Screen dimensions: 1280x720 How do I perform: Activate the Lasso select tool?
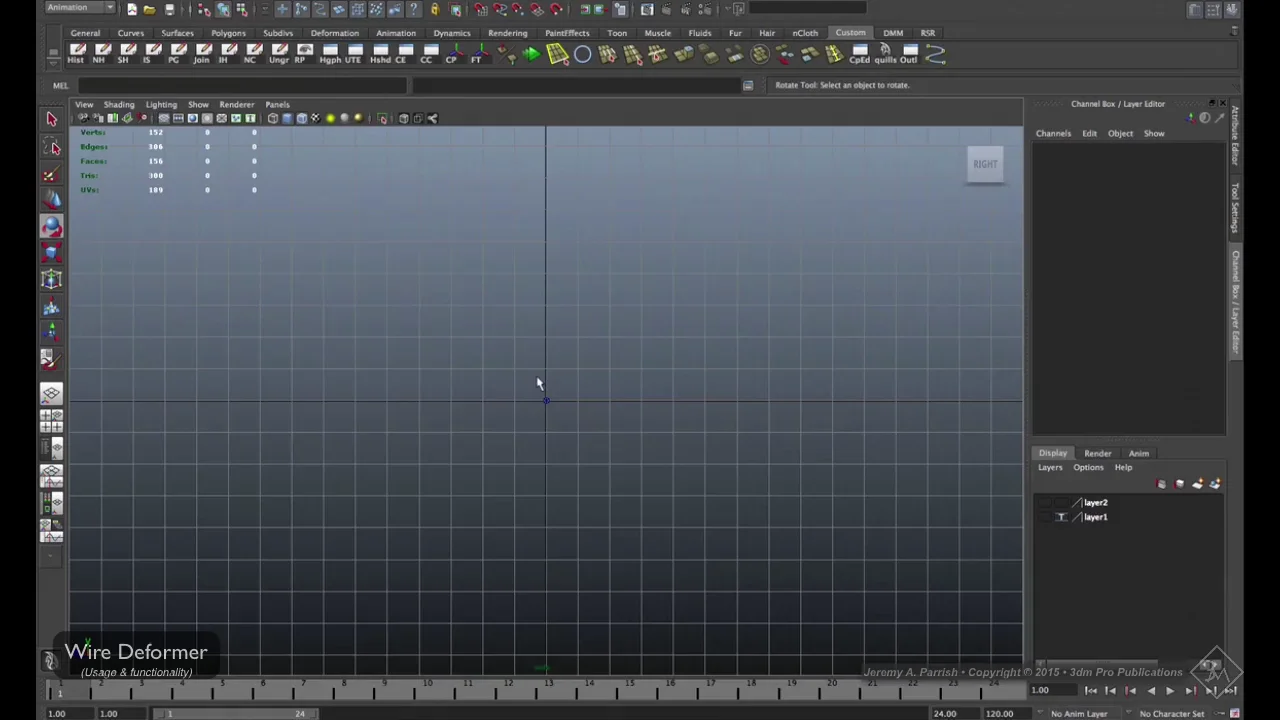pyautogui.click(x=52, y=148)
